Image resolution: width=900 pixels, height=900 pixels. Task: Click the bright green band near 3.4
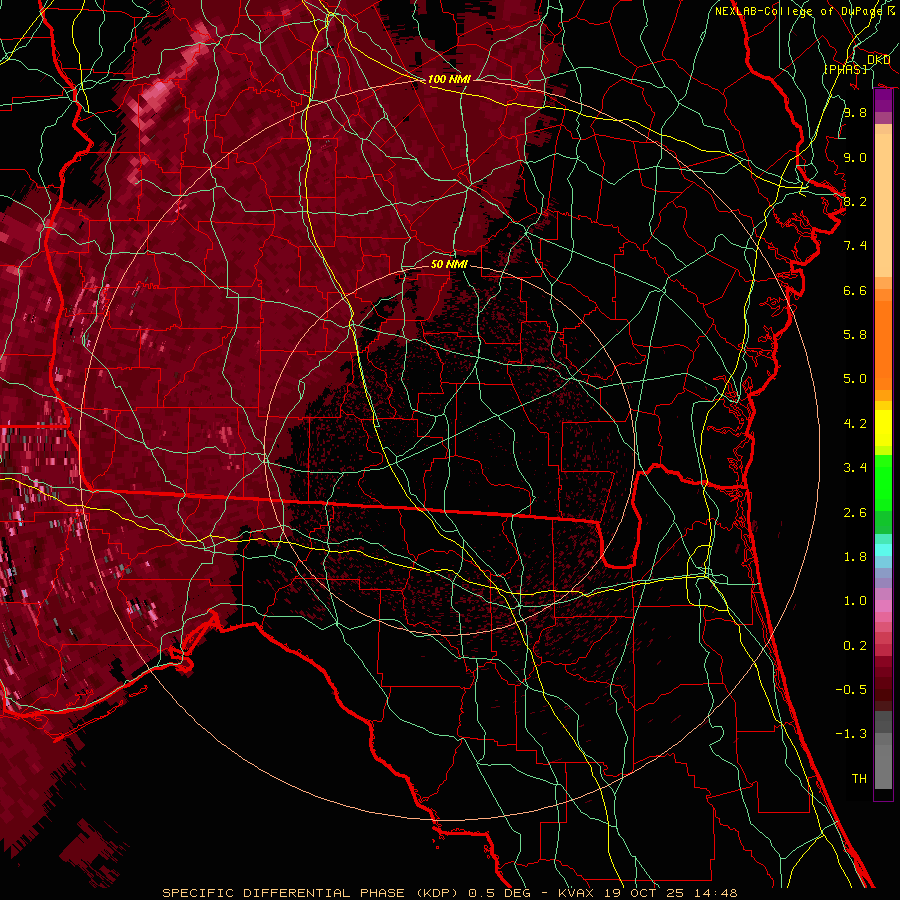(x=883, y=470)
